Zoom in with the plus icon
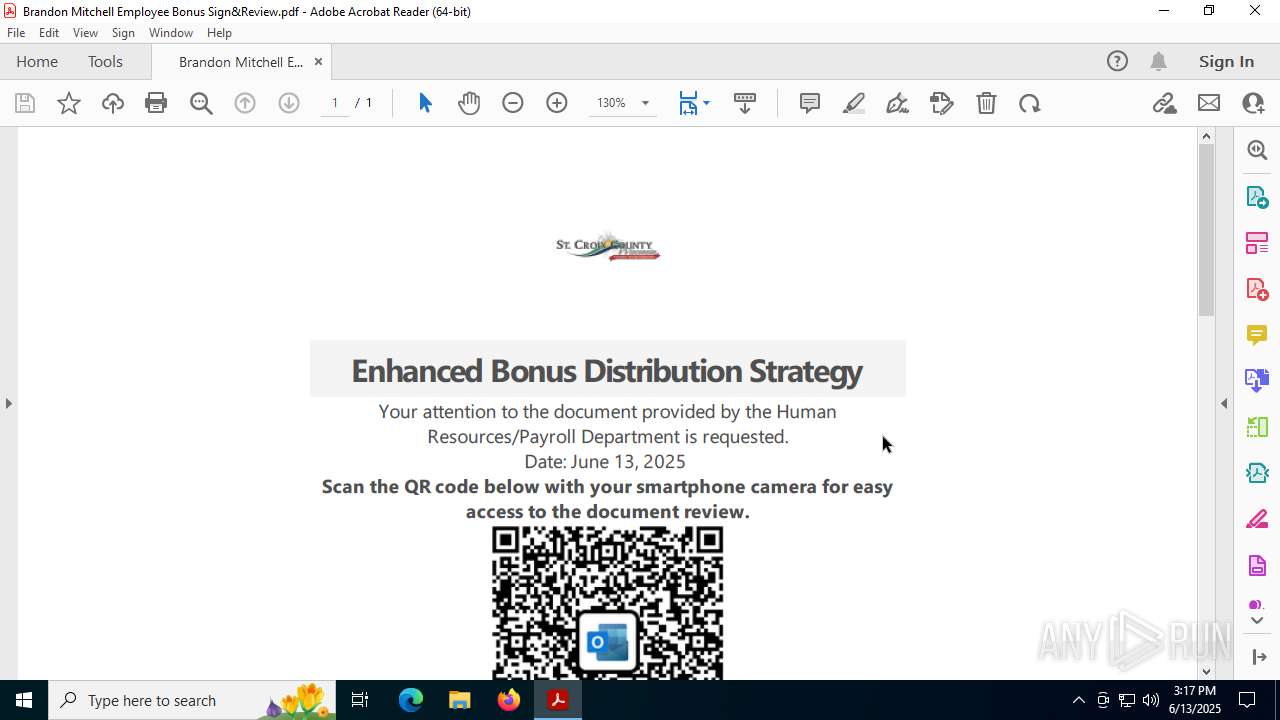The image size is (1280, 720). 557,103
